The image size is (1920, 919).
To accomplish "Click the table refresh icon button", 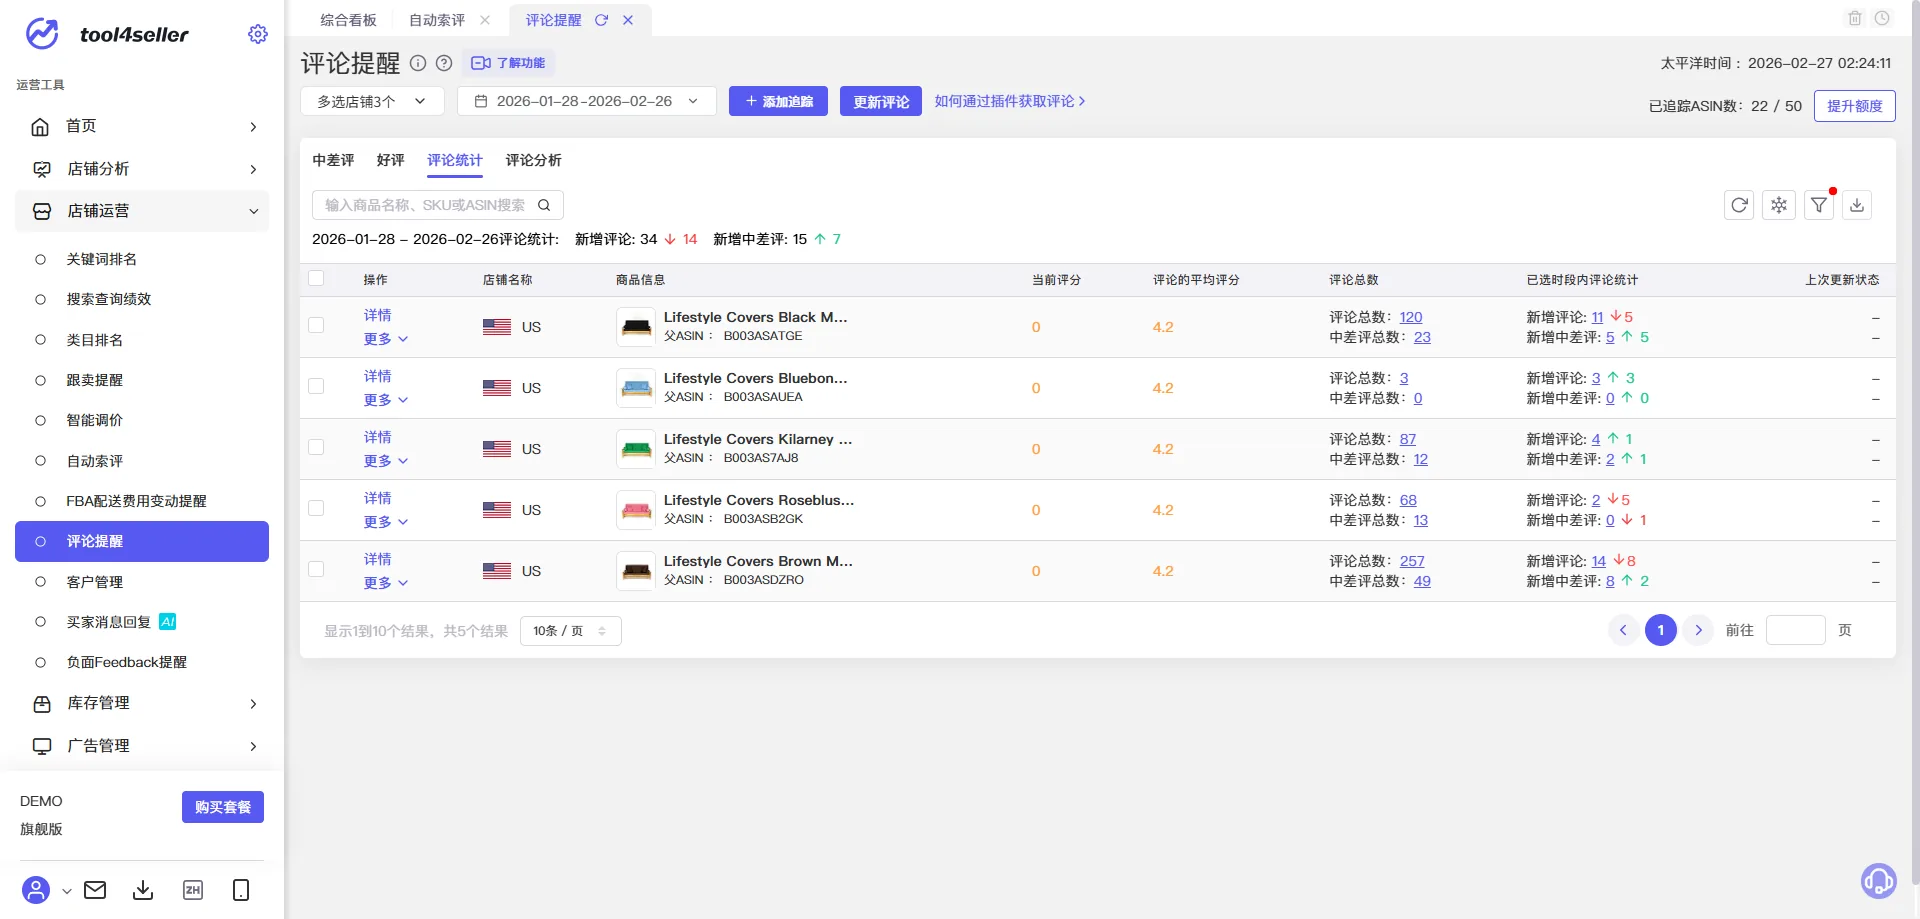I will coord(1739,205).
